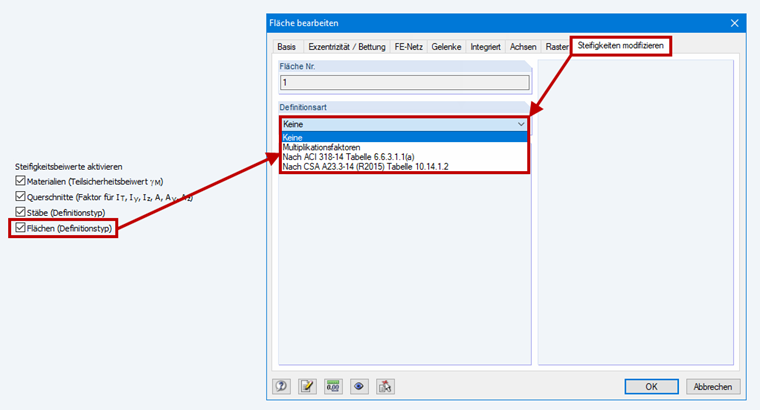
Task: Click the Steifigkeitsbeiwerte aktivieren heading
Action: tap(68, 167)
